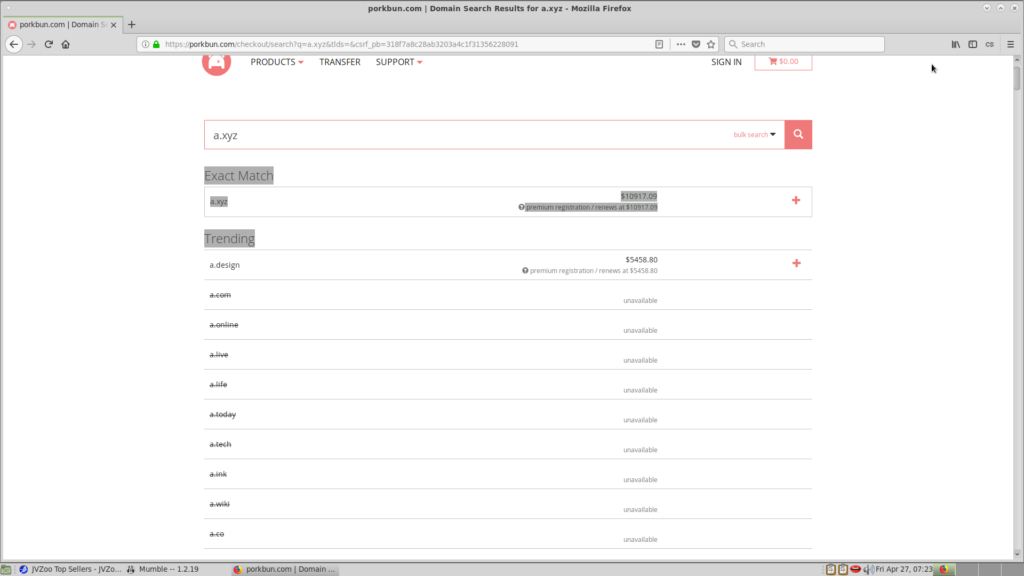Close the porkbun.com tab
This screenshot has width=1024, height=576.
pos(114,25)
